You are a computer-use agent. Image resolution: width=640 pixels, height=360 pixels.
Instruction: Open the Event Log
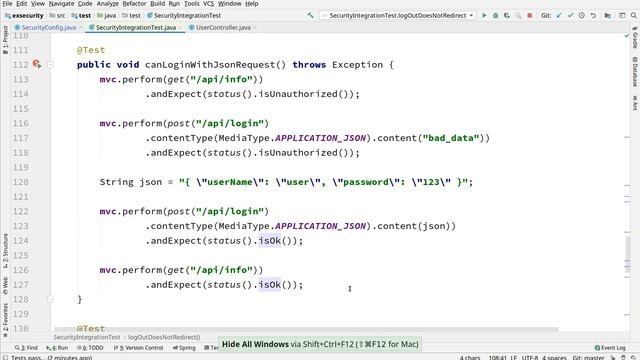[610, 348]
